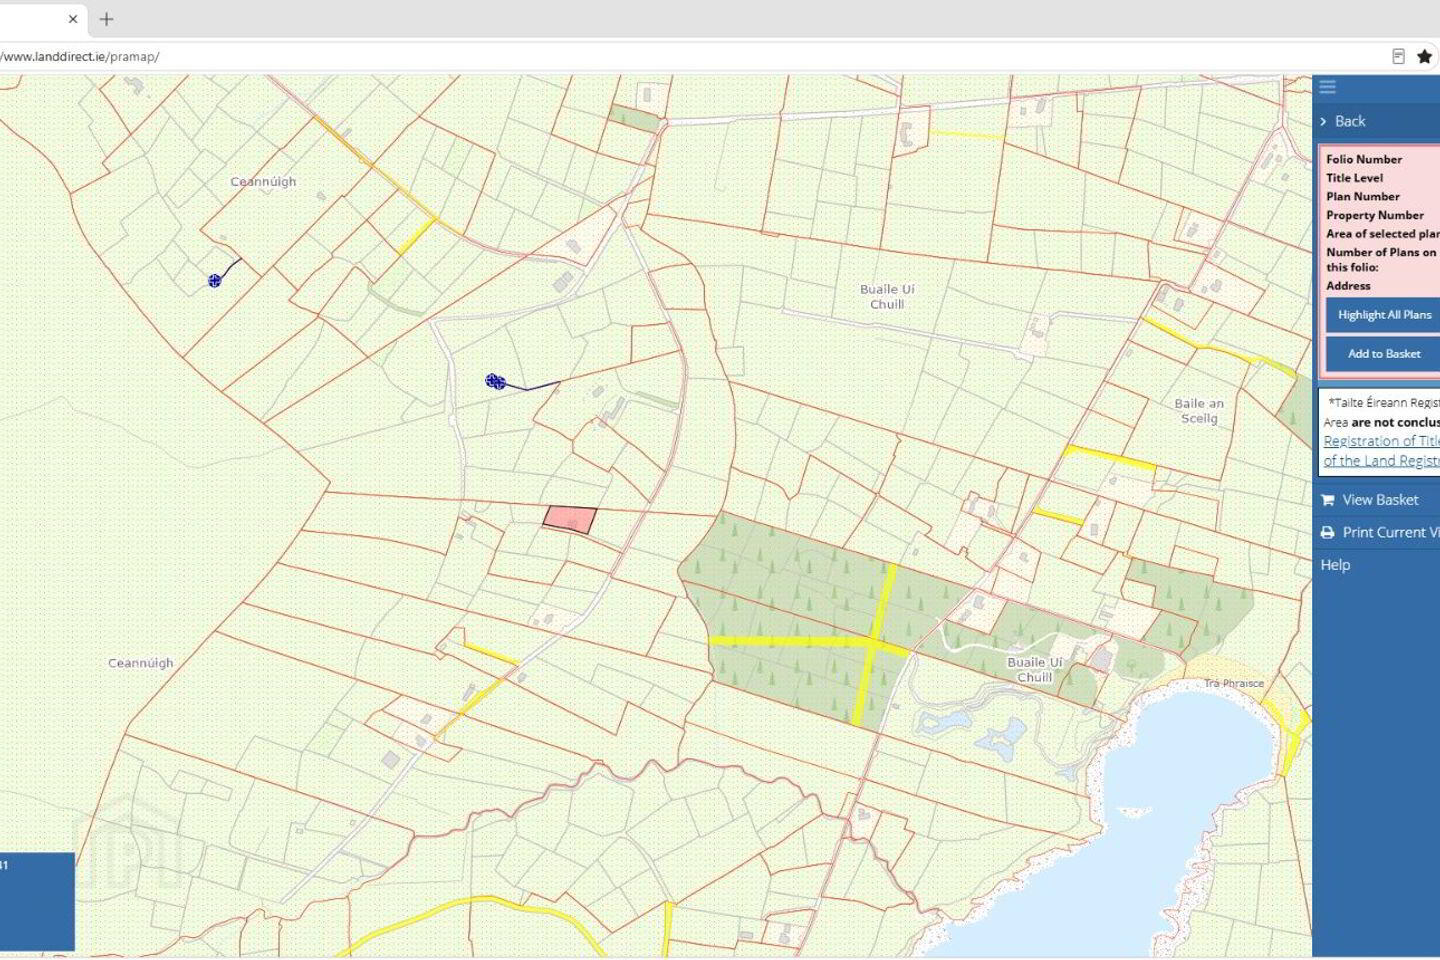Click the shopping cart basket icon
This screenshot has height=960, width=1440.
(x=1328, y=500)
